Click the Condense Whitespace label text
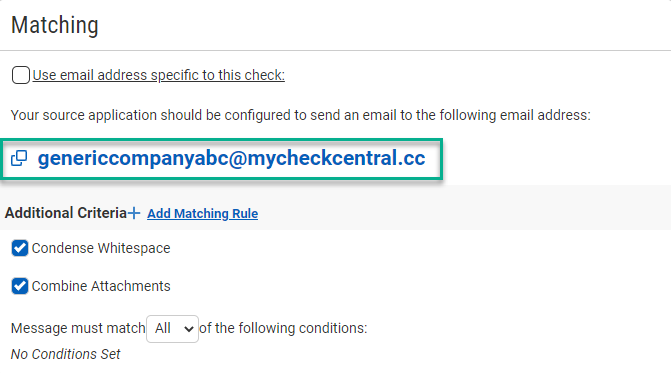Screen dimensions: 671x373 [101, 248]
